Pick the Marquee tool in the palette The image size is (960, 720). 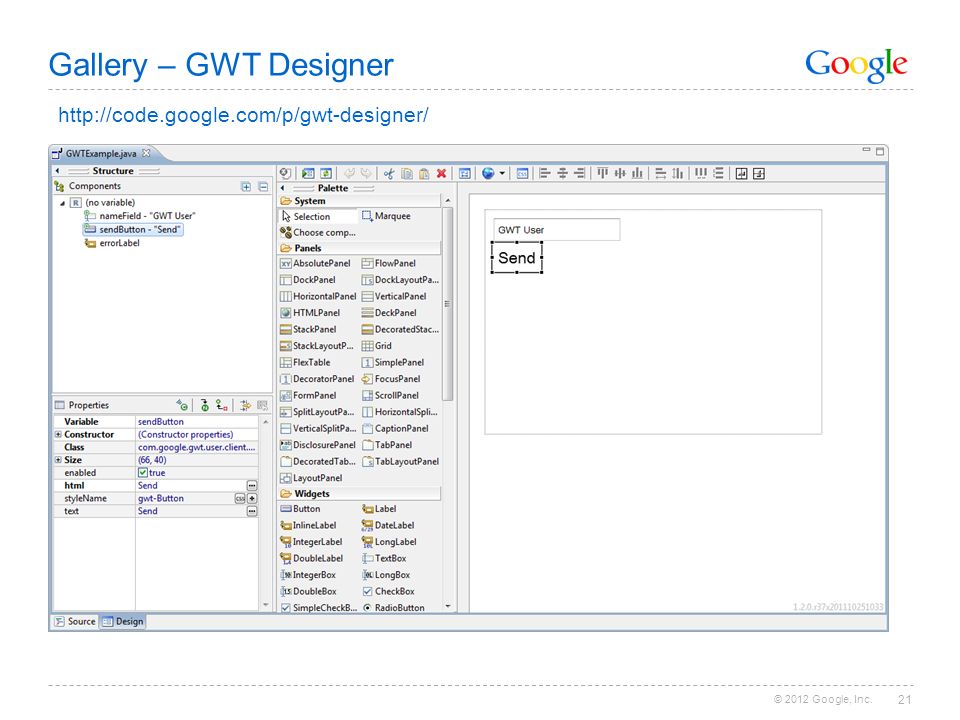click(x=386, y=216)
